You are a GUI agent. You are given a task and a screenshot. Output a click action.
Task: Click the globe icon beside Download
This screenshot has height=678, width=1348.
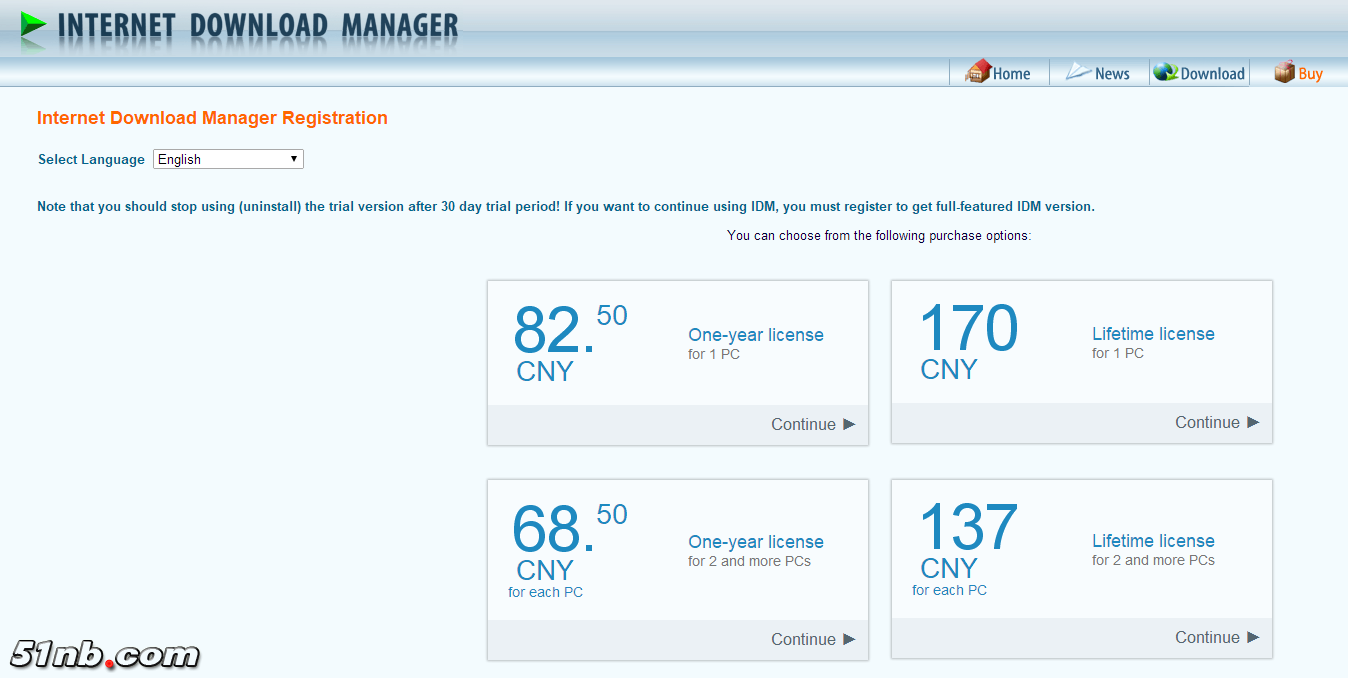click(1165, 72)
